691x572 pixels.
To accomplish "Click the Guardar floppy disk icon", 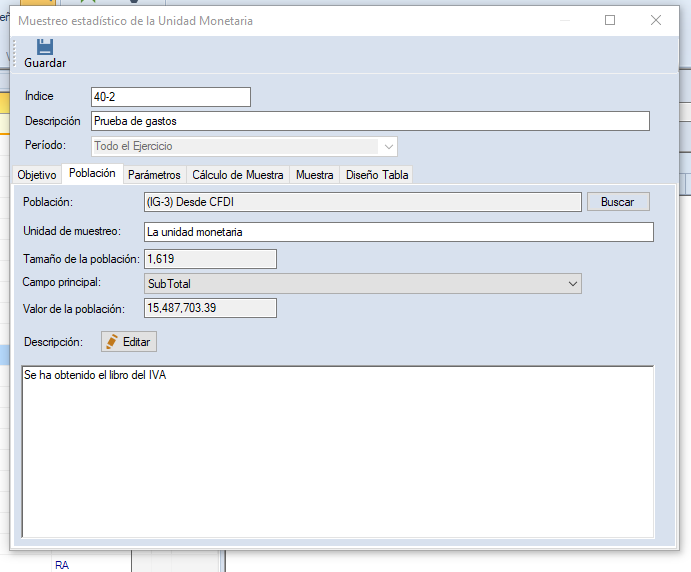I will point(45,47).
